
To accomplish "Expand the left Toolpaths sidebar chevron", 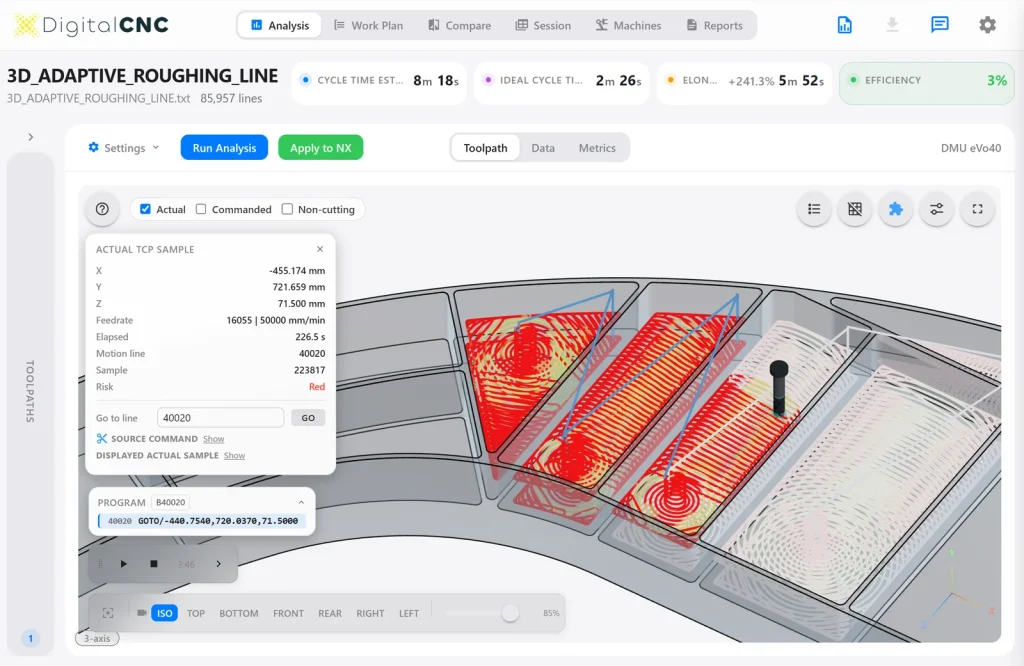I will [x=30, y=137].
